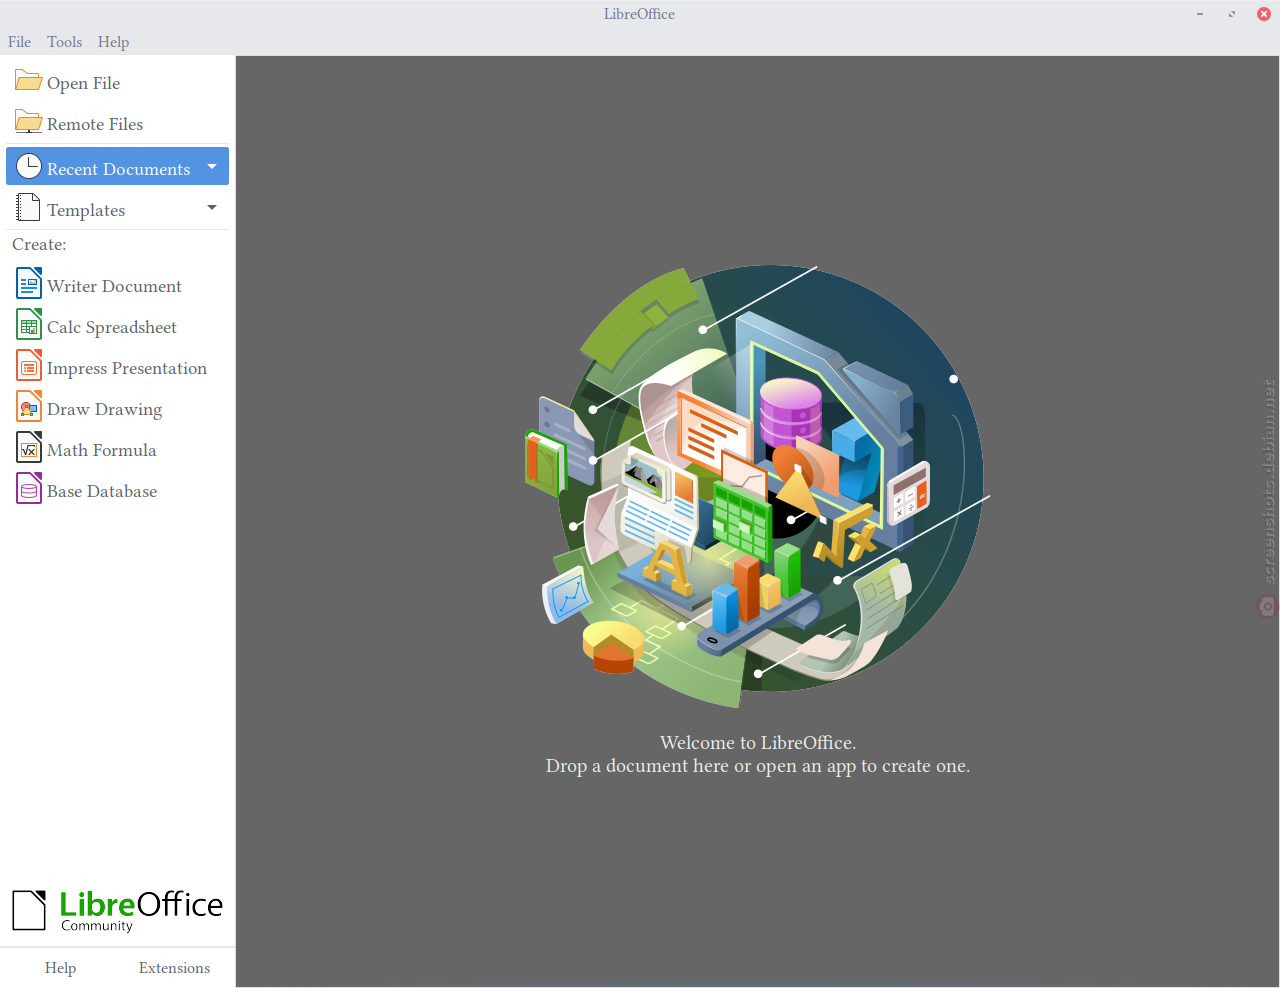Create a new Impress Presentation
Image resolution: width=1280 pixels, height=988 pixels.
[117, 367]
